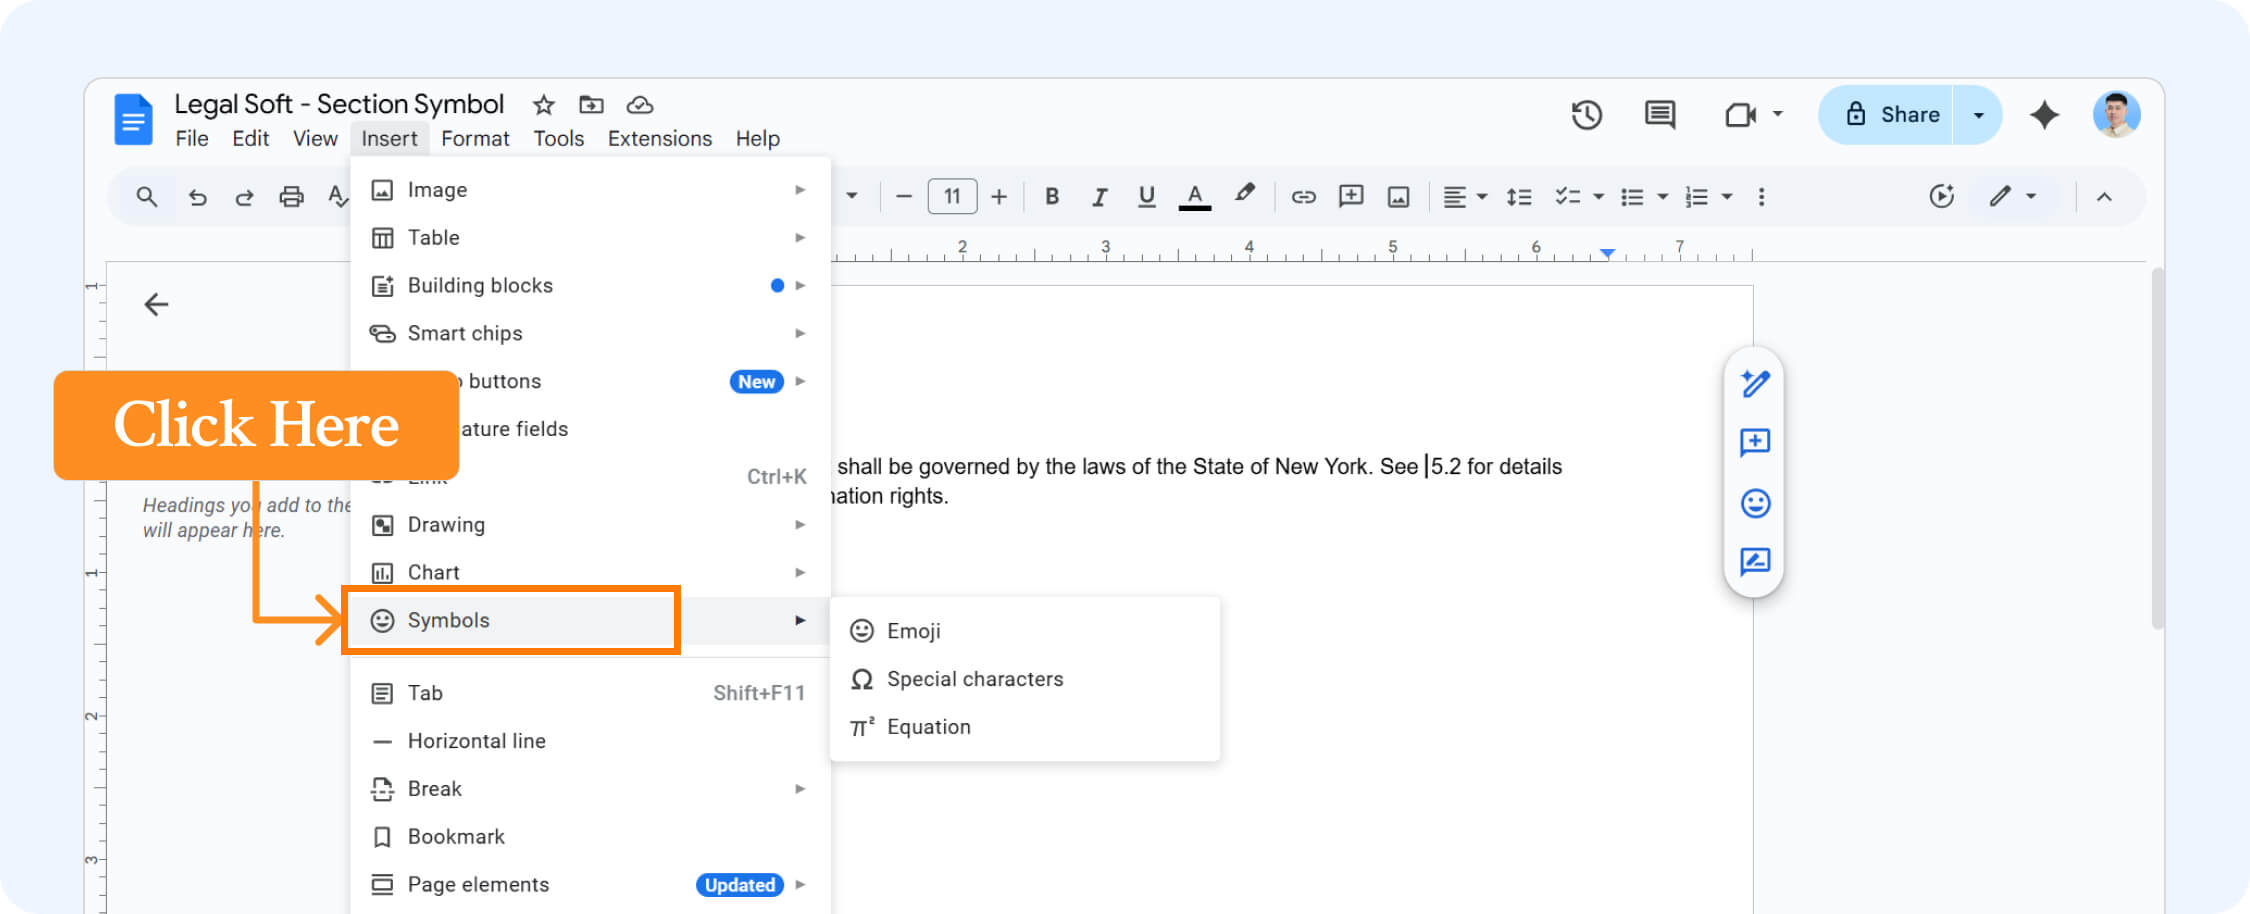Select Symbols in Insert menu
Viewport: 2250px width, 914px height.
(590, 620)
